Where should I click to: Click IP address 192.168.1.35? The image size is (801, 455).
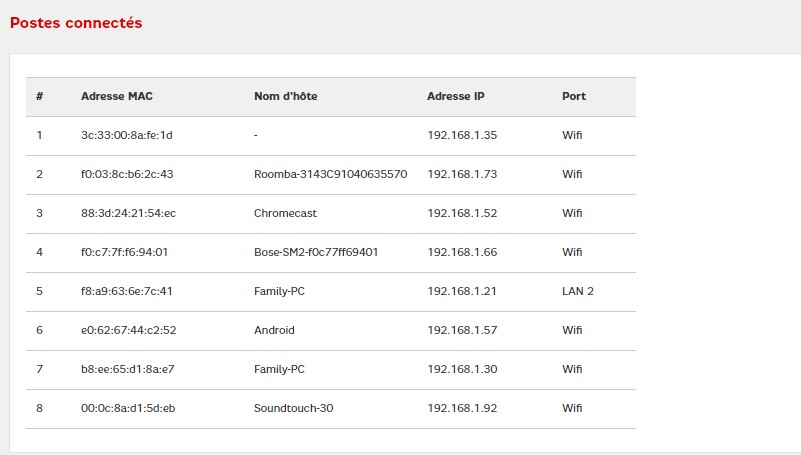(x=462, y=135)
